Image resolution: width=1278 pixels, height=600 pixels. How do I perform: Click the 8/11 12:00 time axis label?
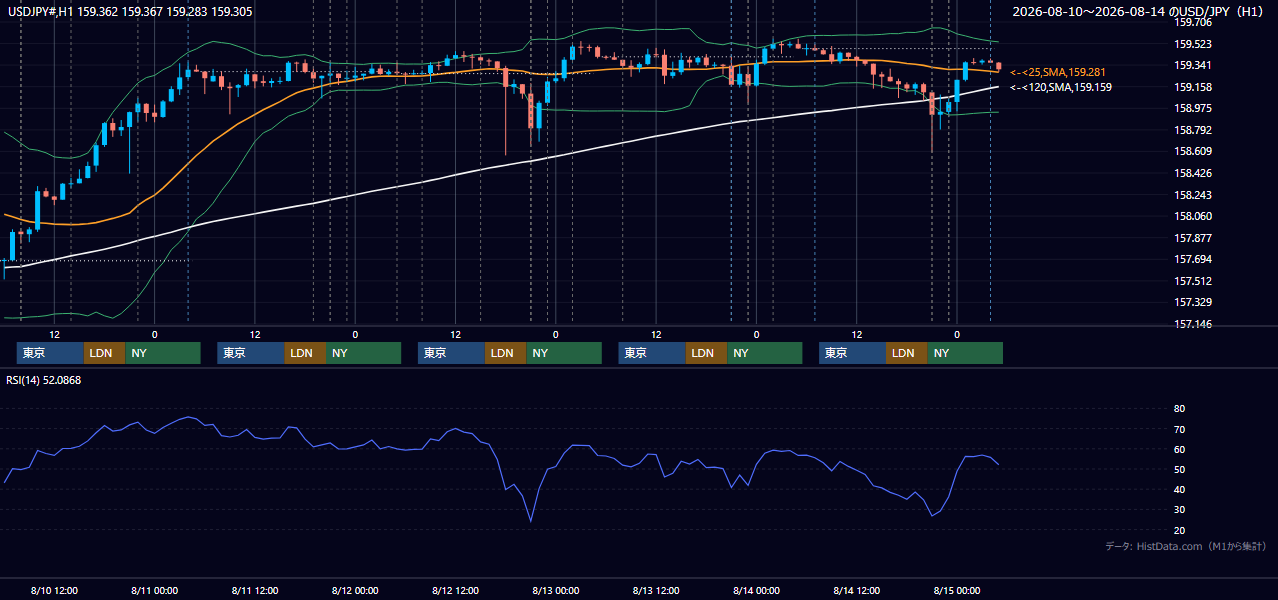255,590
